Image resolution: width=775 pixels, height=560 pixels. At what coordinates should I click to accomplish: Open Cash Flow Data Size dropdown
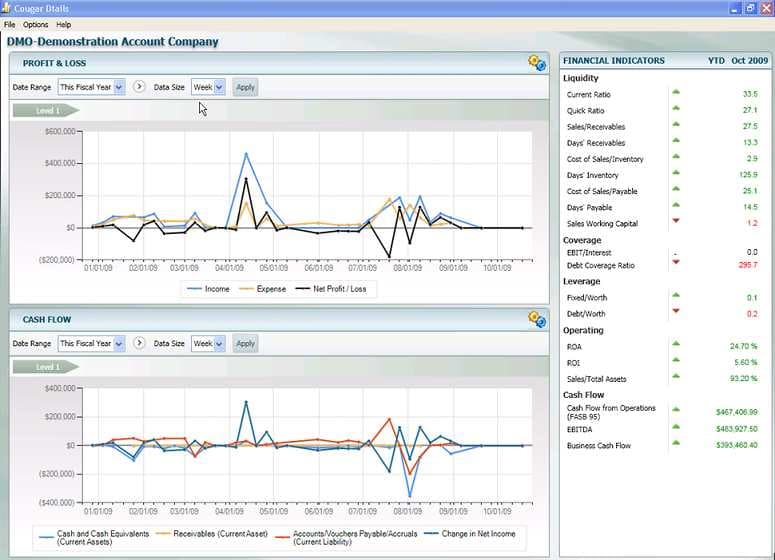tap(208, 343)
